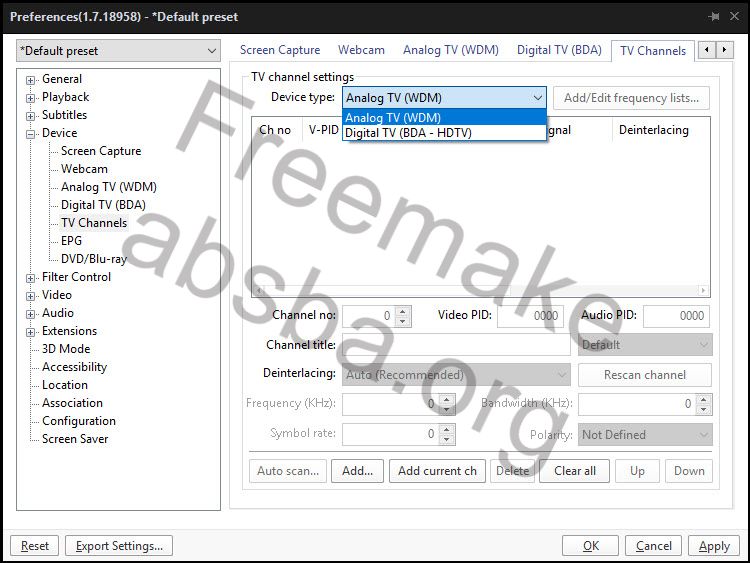Click the channel list horizontal scrollbar
The width and height of the screenshot is (750, 563).
pyautogui.click(x=481, y=290)
